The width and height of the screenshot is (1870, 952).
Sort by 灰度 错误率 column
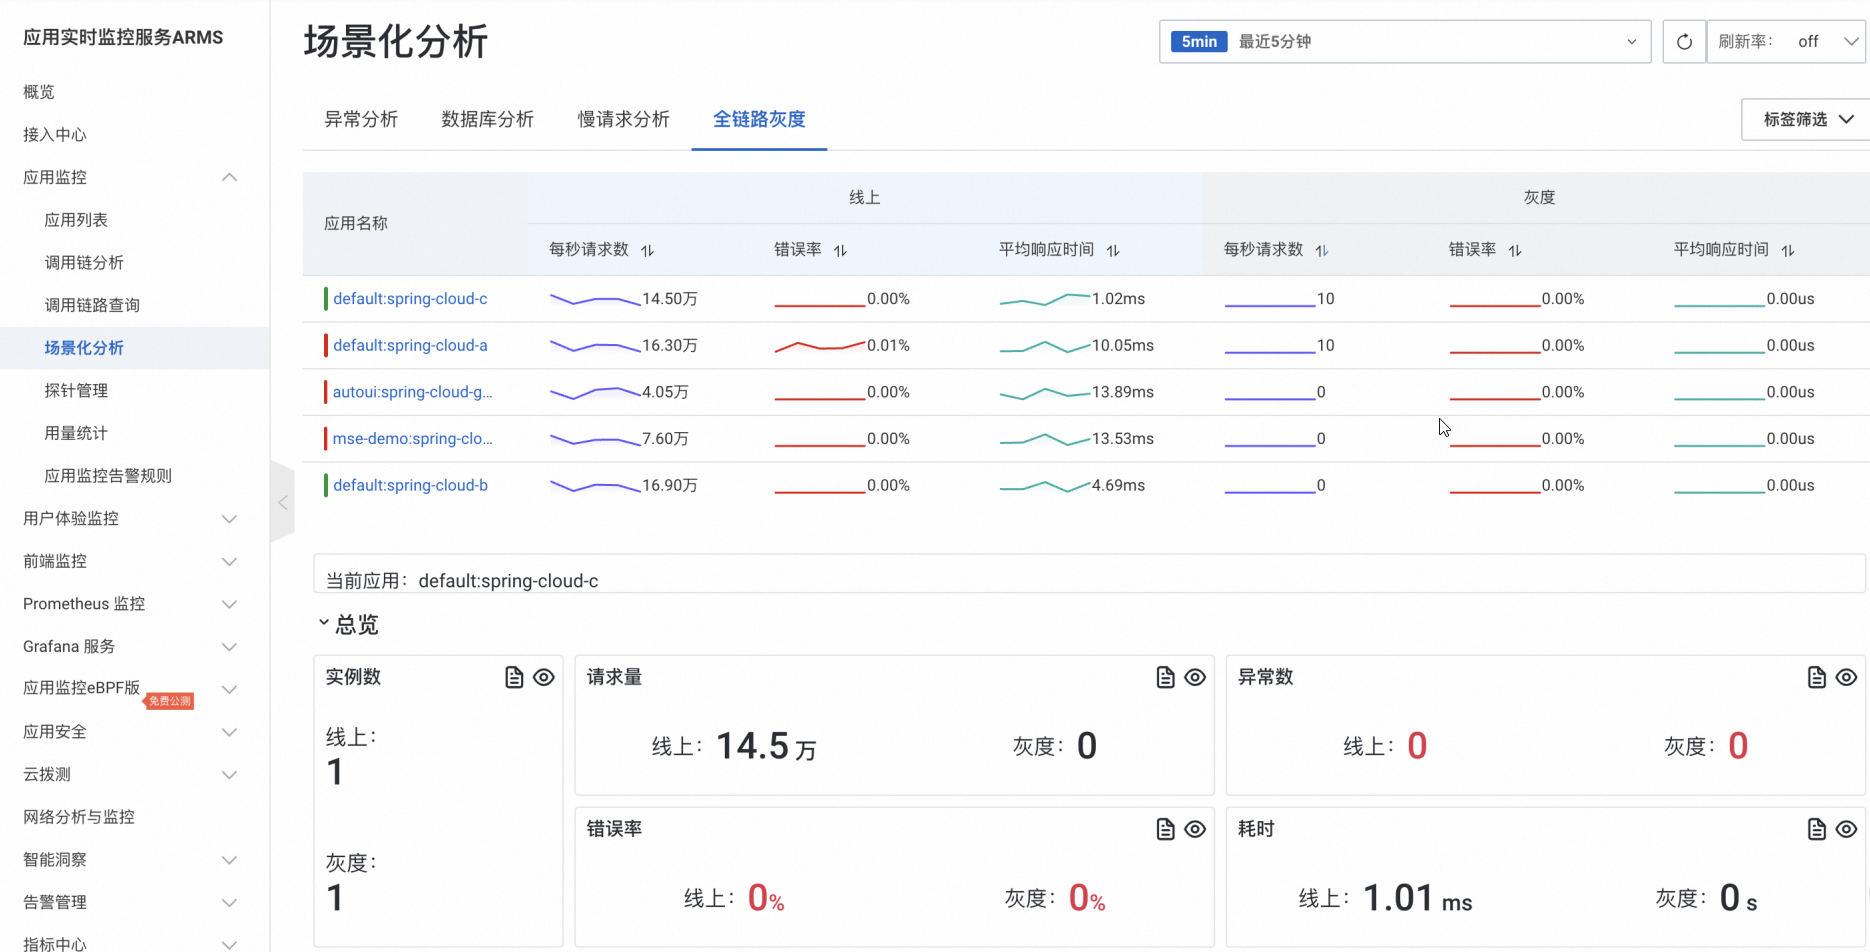(1515, 250)
